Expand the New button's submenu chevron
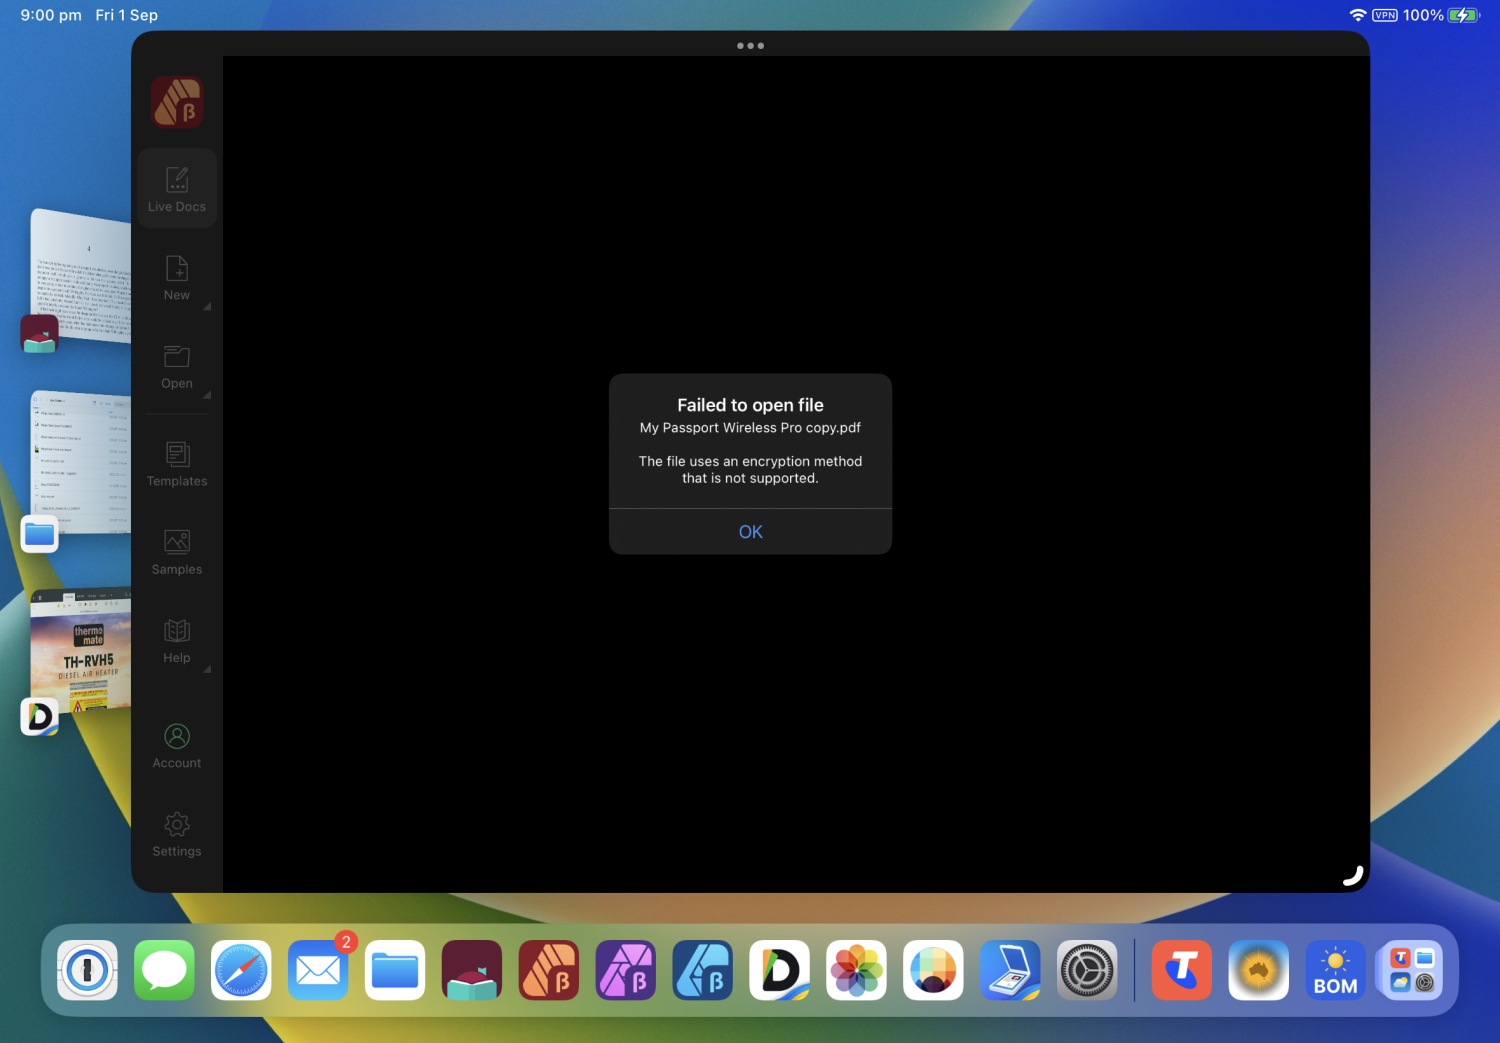 point(208,306)
